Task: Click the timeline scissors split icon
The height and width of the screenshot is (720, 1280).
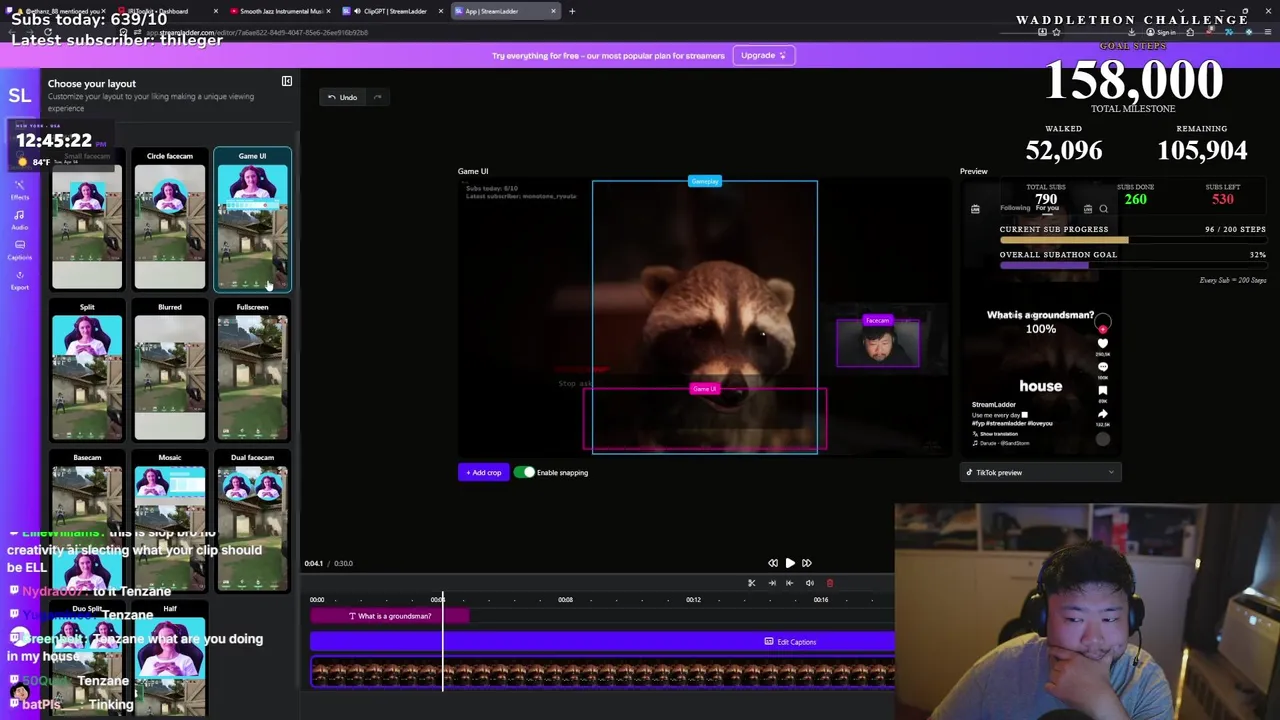Action: (751, 583)
